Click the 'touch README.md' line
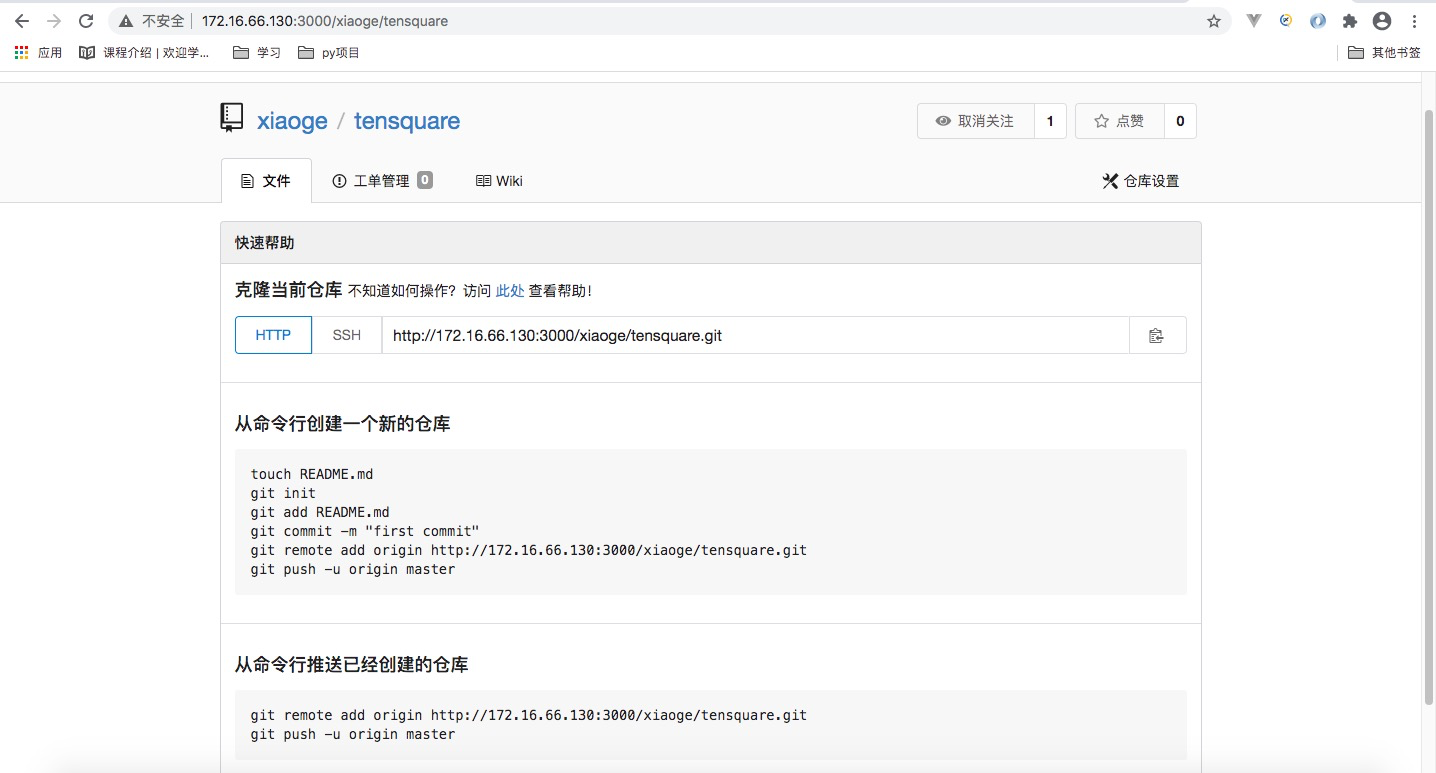This screenshot has height=773, width=1436. pos(312,474)
